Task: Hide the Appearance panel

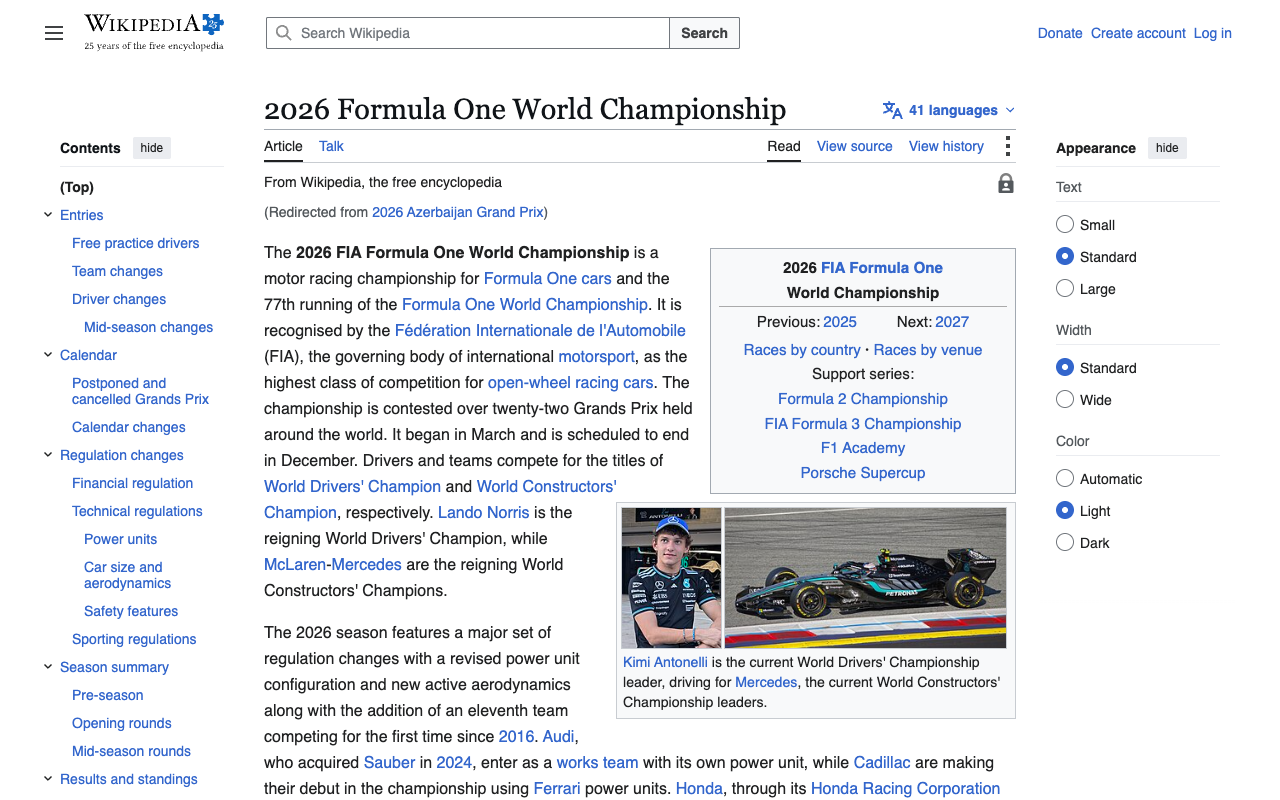Action: (x=1167, y=148)
